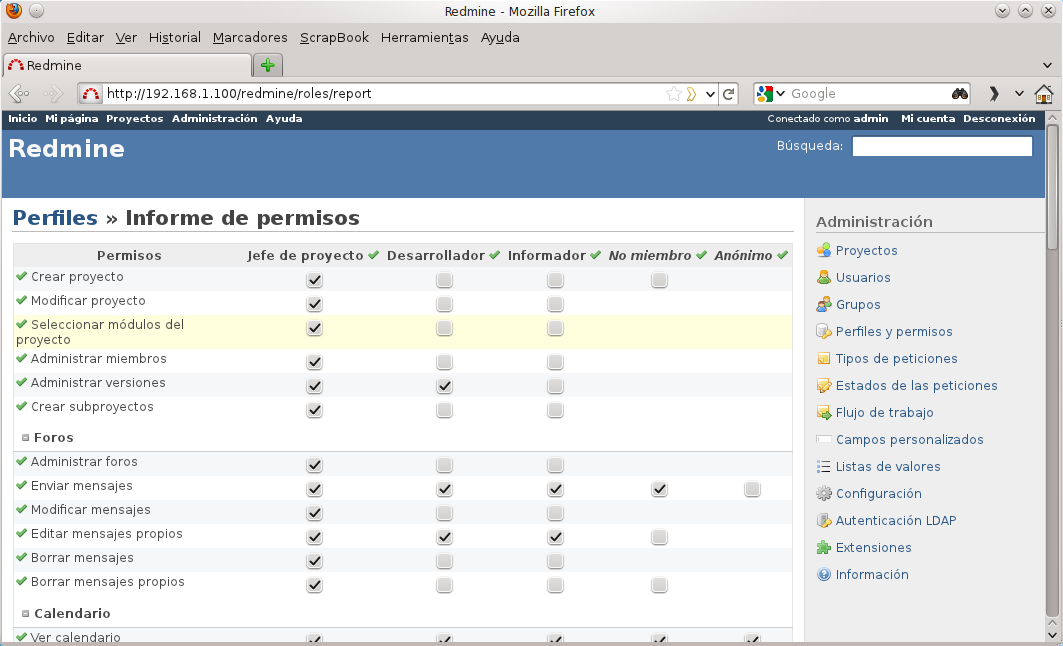This screenshot has height=646, width=1063.
Task: Click the Tipos de peticiones ticket icon
Action: click(824, 359)
